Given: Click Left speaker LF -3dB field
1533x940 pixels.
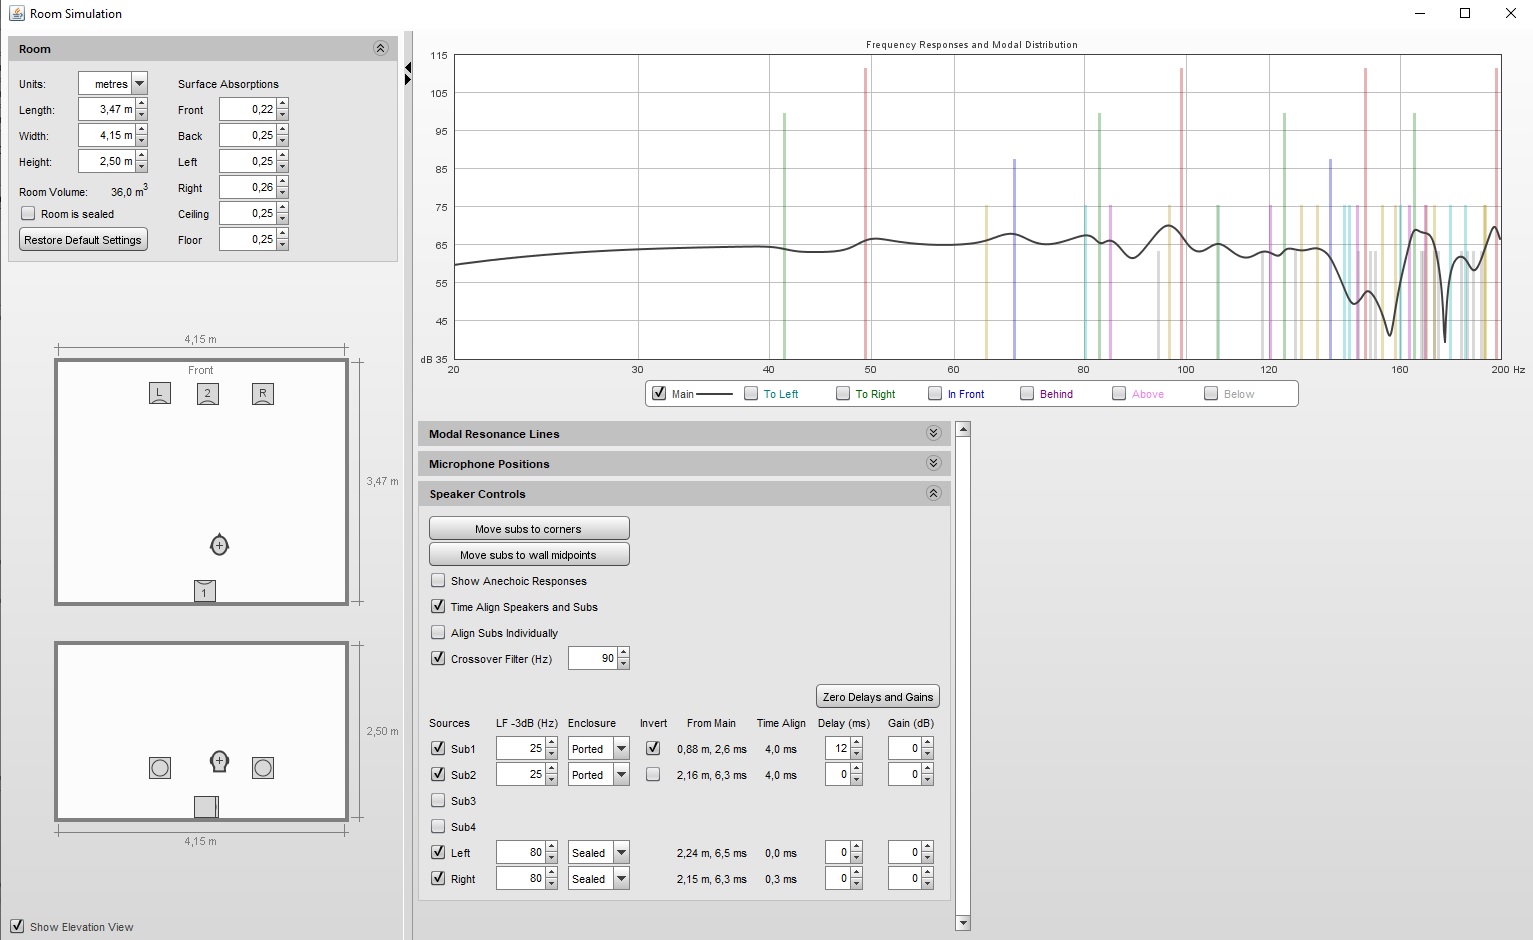Looking at the screenshot, I should click(x=521, y=852).
